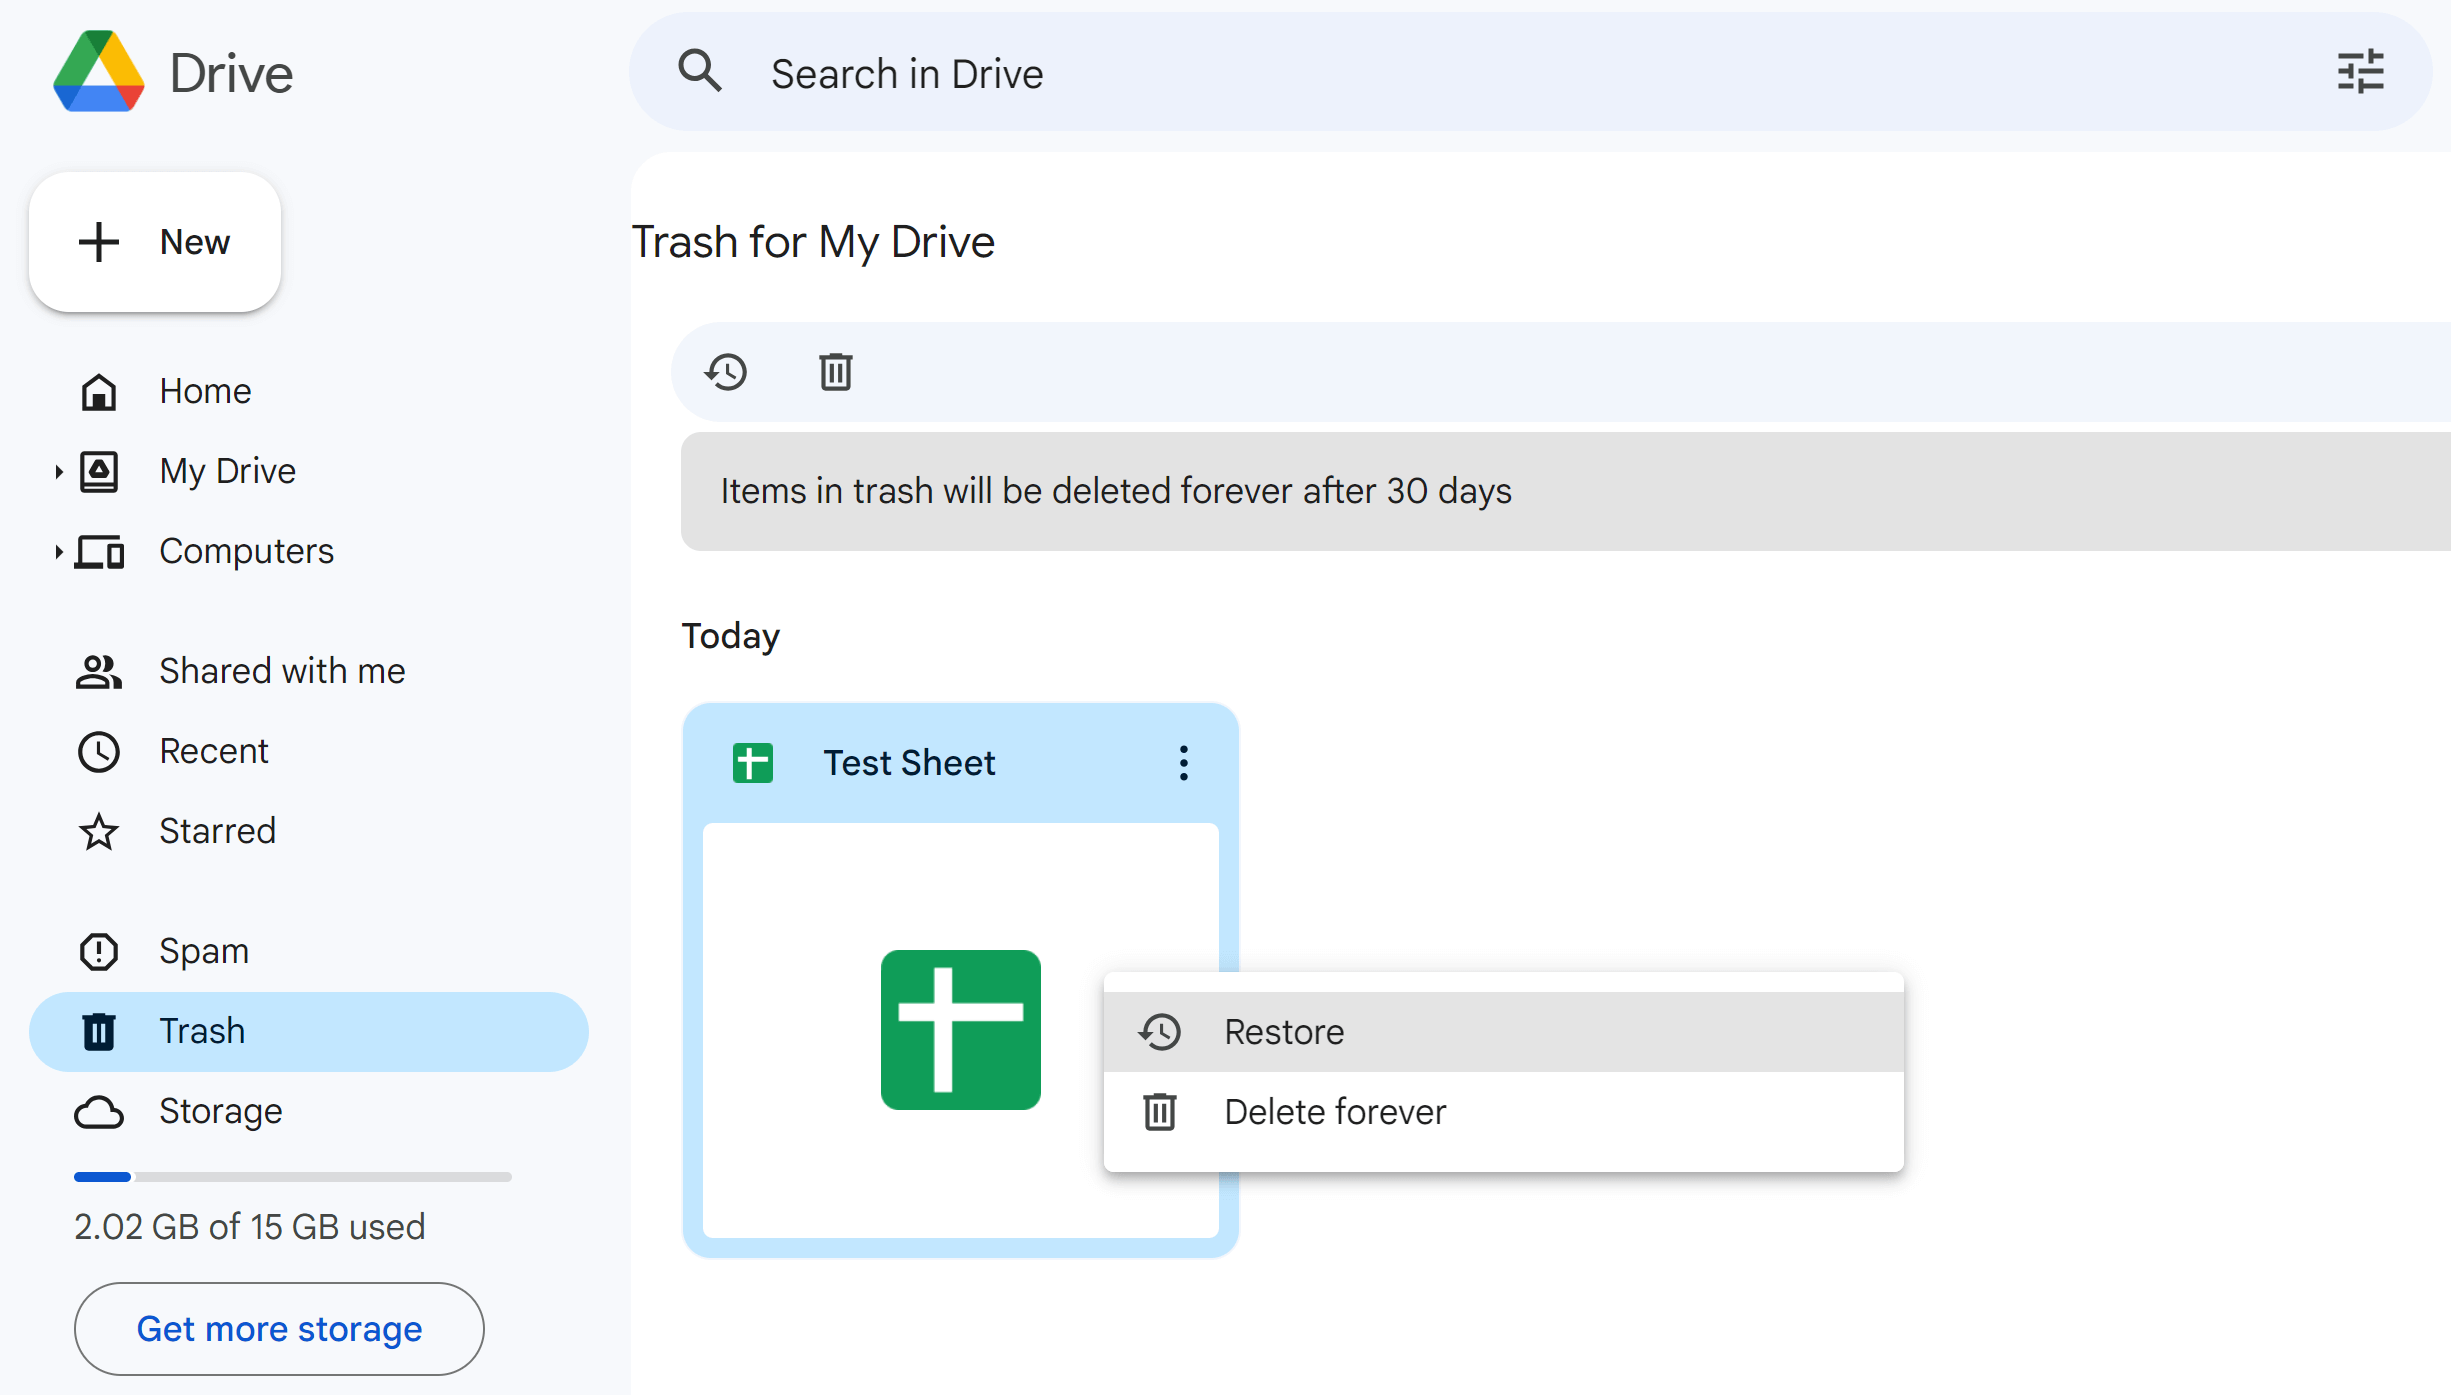
Task: Select the Spam section icon
Action: 98,951
